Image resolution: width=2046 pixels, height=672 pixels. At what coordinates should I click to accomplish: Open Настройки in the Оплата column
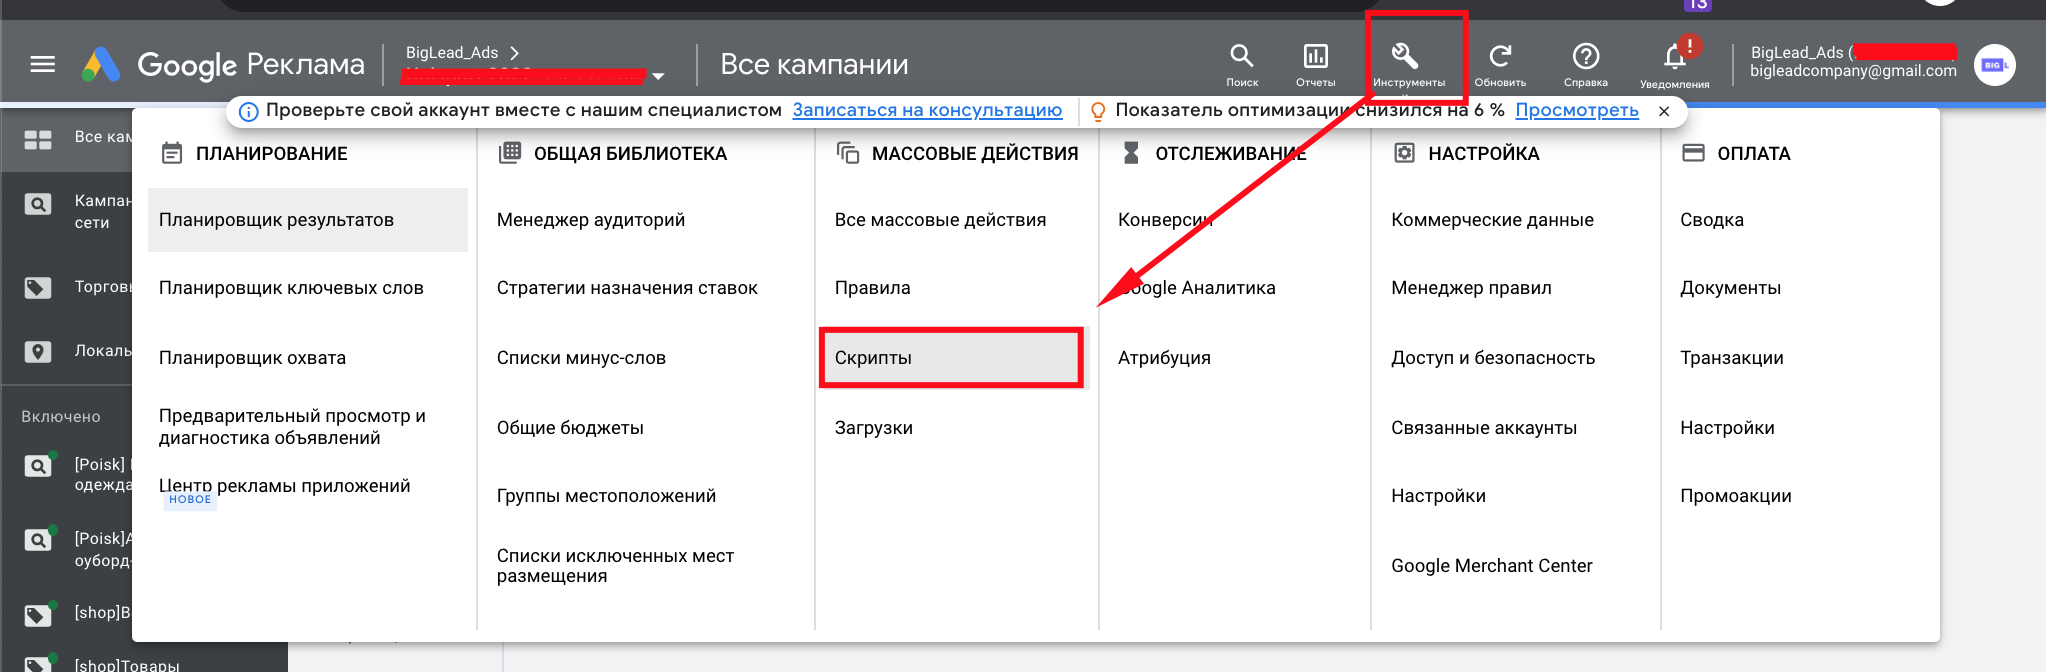[1727, 428]
